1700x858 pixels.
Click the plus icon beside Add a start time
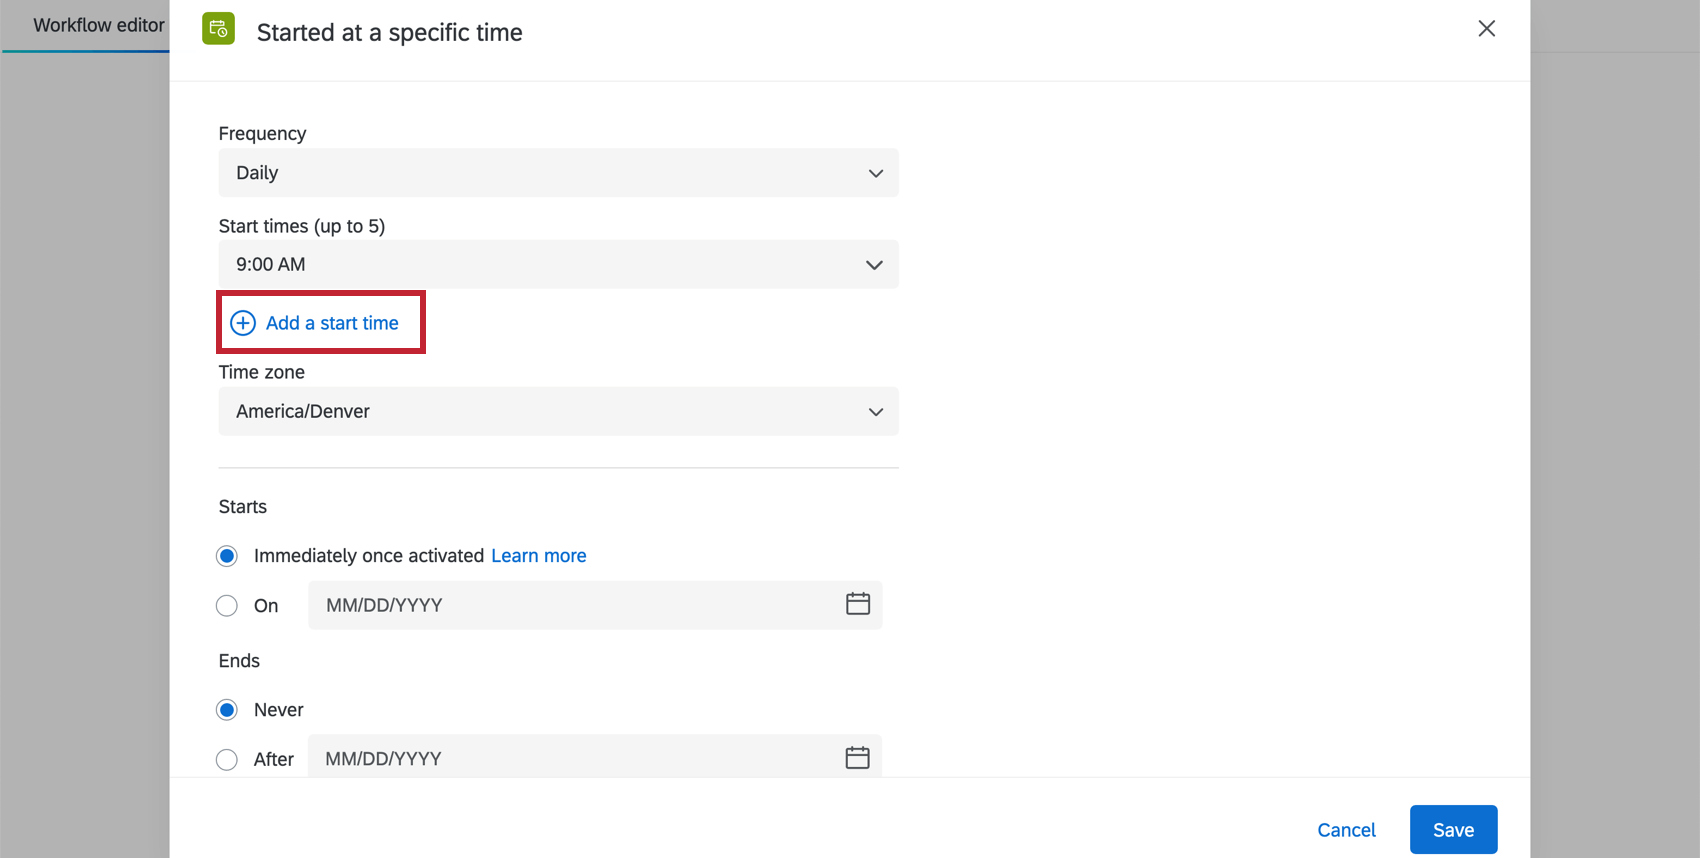pyautogui.click(x=242, y=322)
